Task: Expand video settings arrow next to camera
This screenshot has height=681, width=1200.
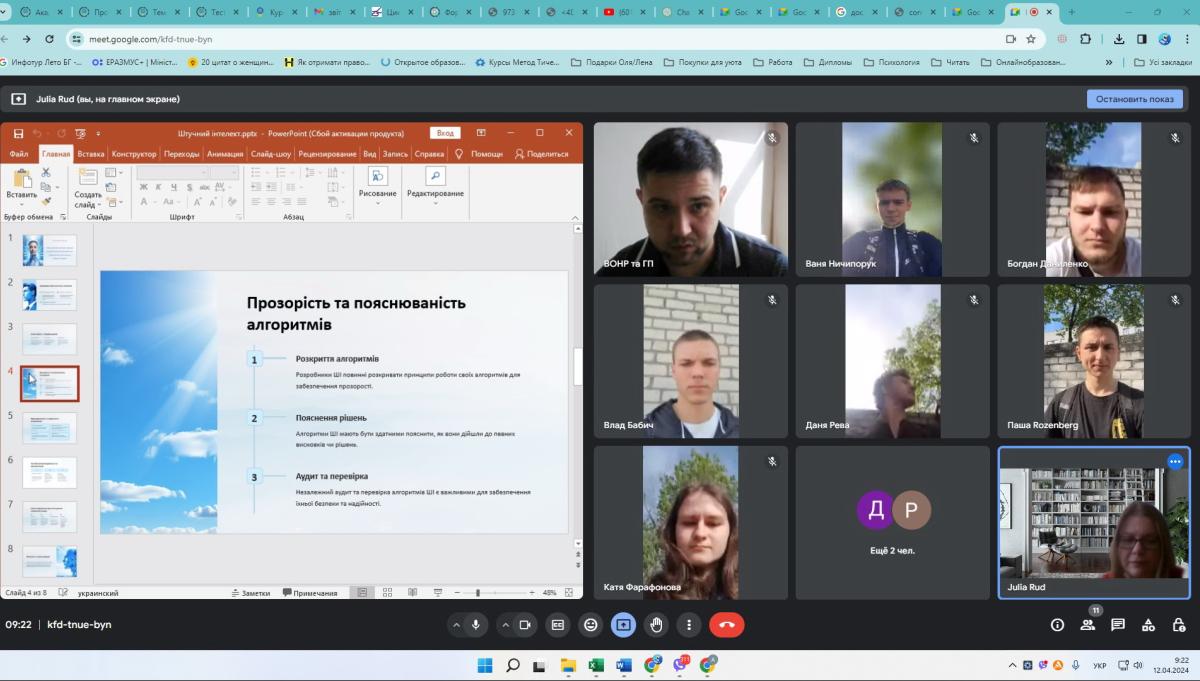Action: 504,625
